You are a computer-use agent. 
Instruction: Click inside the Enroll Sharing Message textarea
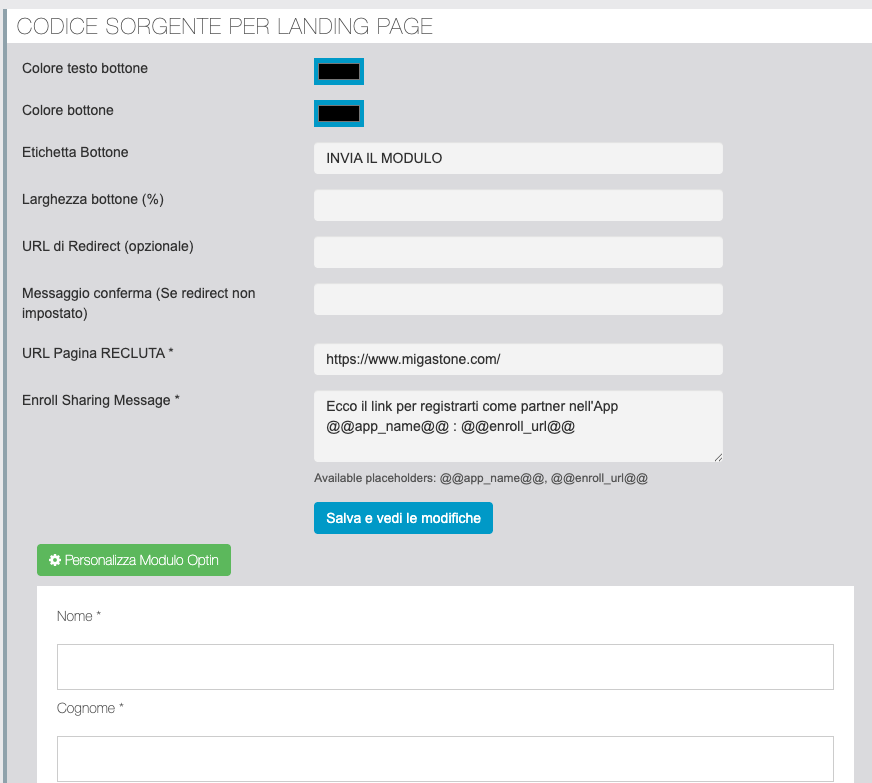pyautogui.click(x=518, y=426)
